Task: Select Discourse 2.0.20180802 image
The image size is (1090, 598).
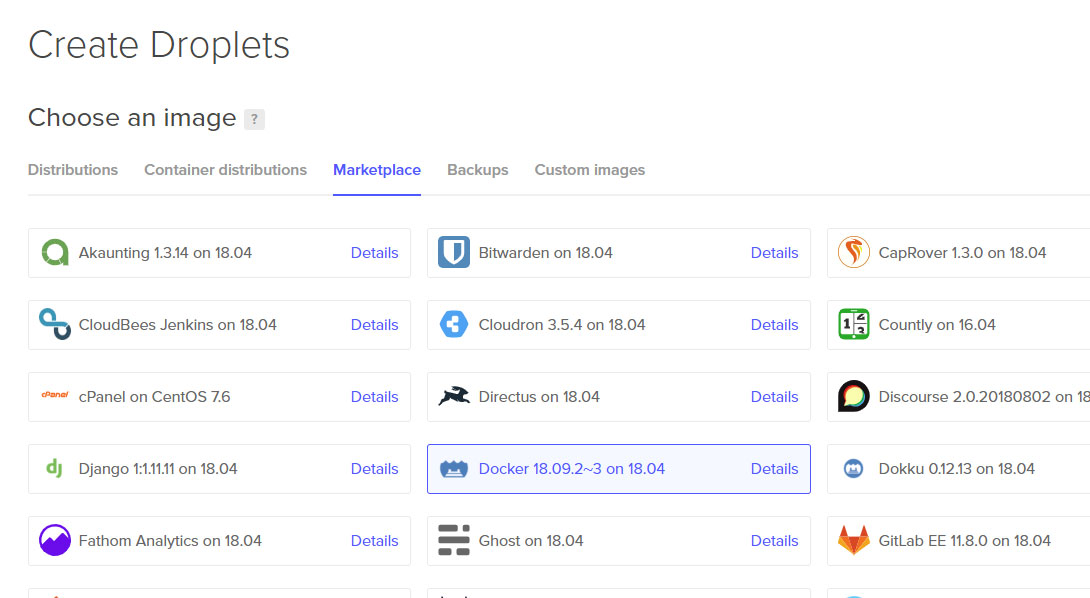Action: [959, 397]
